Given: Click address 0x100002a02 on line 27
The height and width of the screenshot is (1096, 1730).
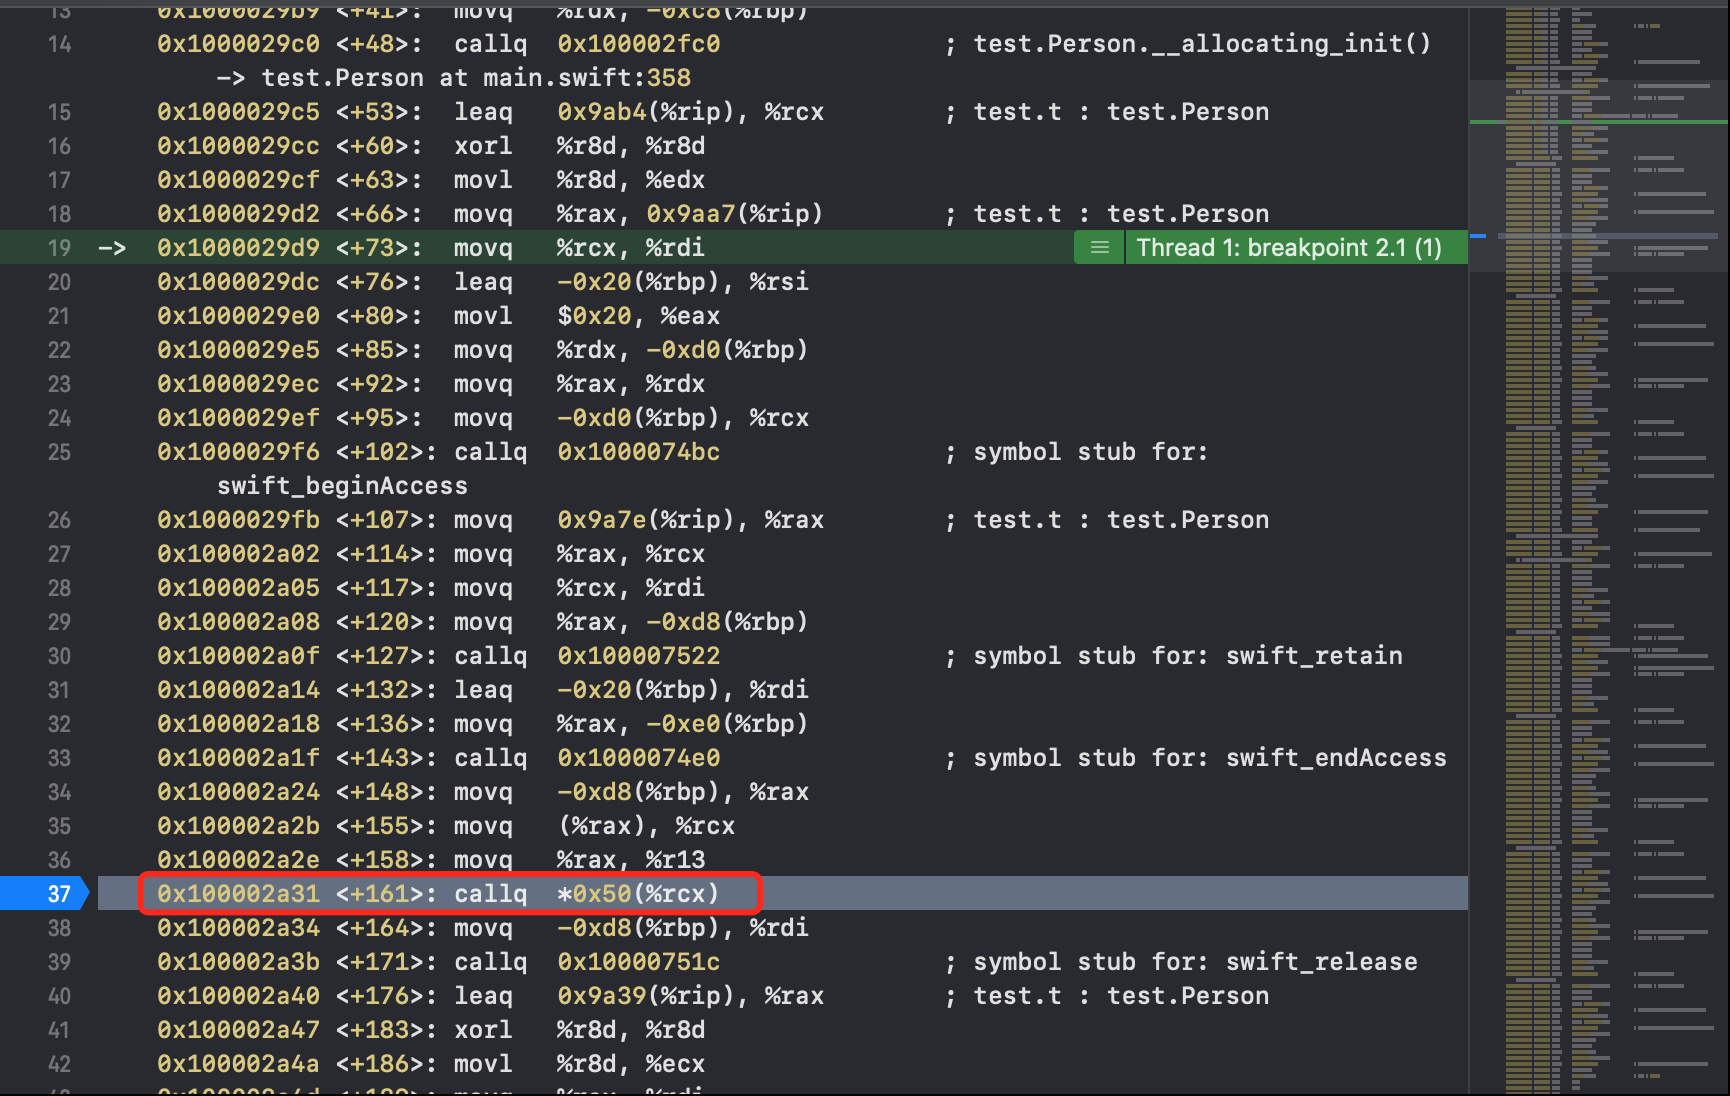Looking at the screenshot, I should tap(238, 554).
